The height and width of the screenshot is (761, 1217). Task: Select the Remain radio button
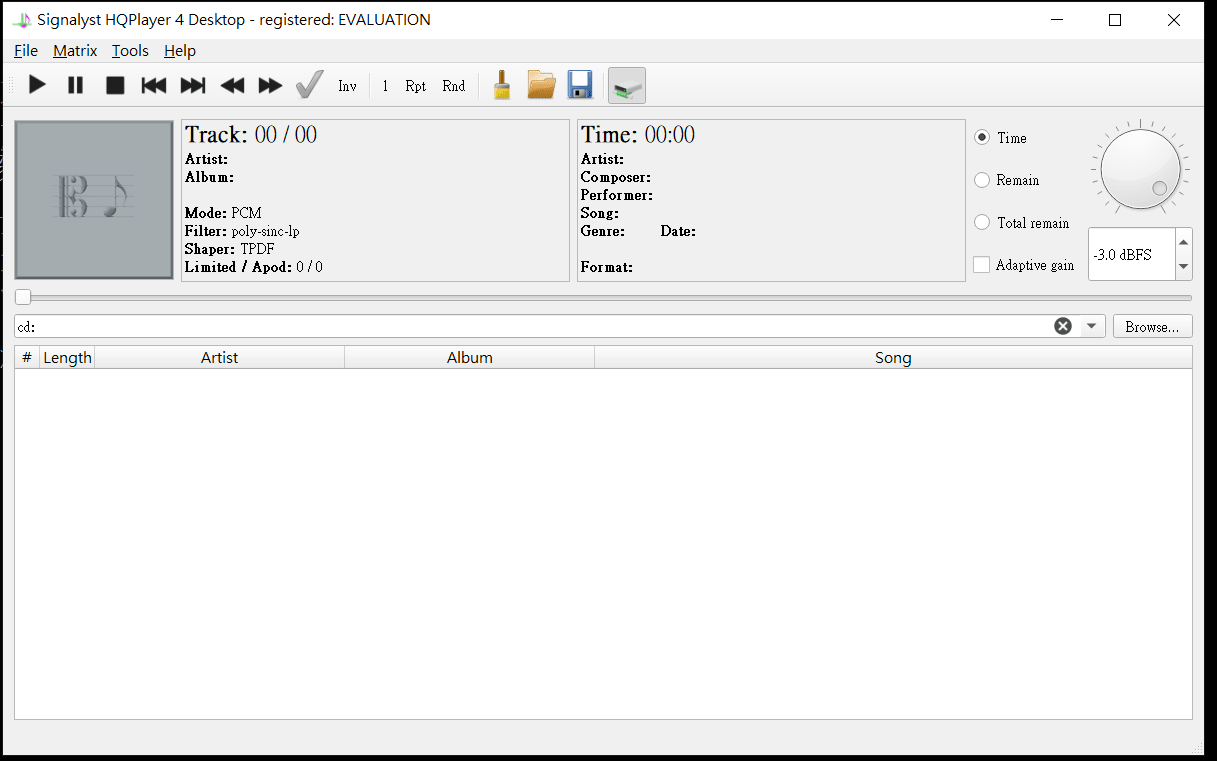click(x=982, y=180)
